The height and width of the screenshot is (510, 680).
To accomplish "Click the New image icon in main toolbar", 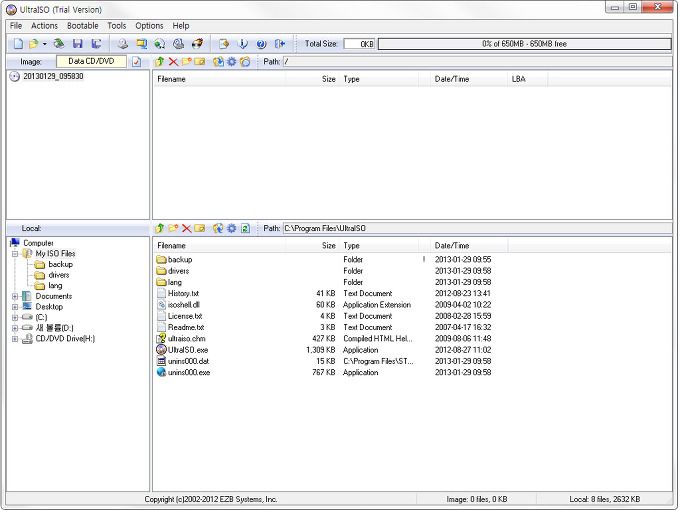I will click(x=18, y=43).
